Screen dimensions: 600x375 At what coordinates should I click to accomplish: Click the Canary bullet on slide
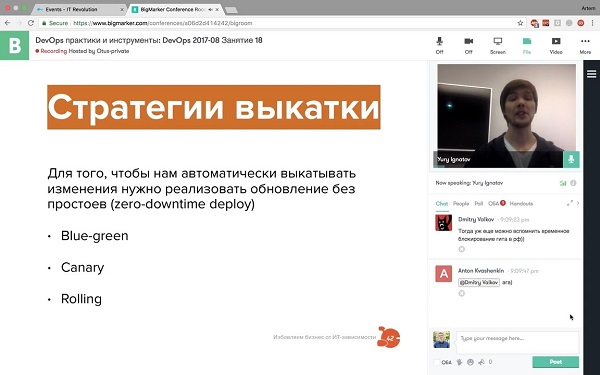(x=82, y=267)
